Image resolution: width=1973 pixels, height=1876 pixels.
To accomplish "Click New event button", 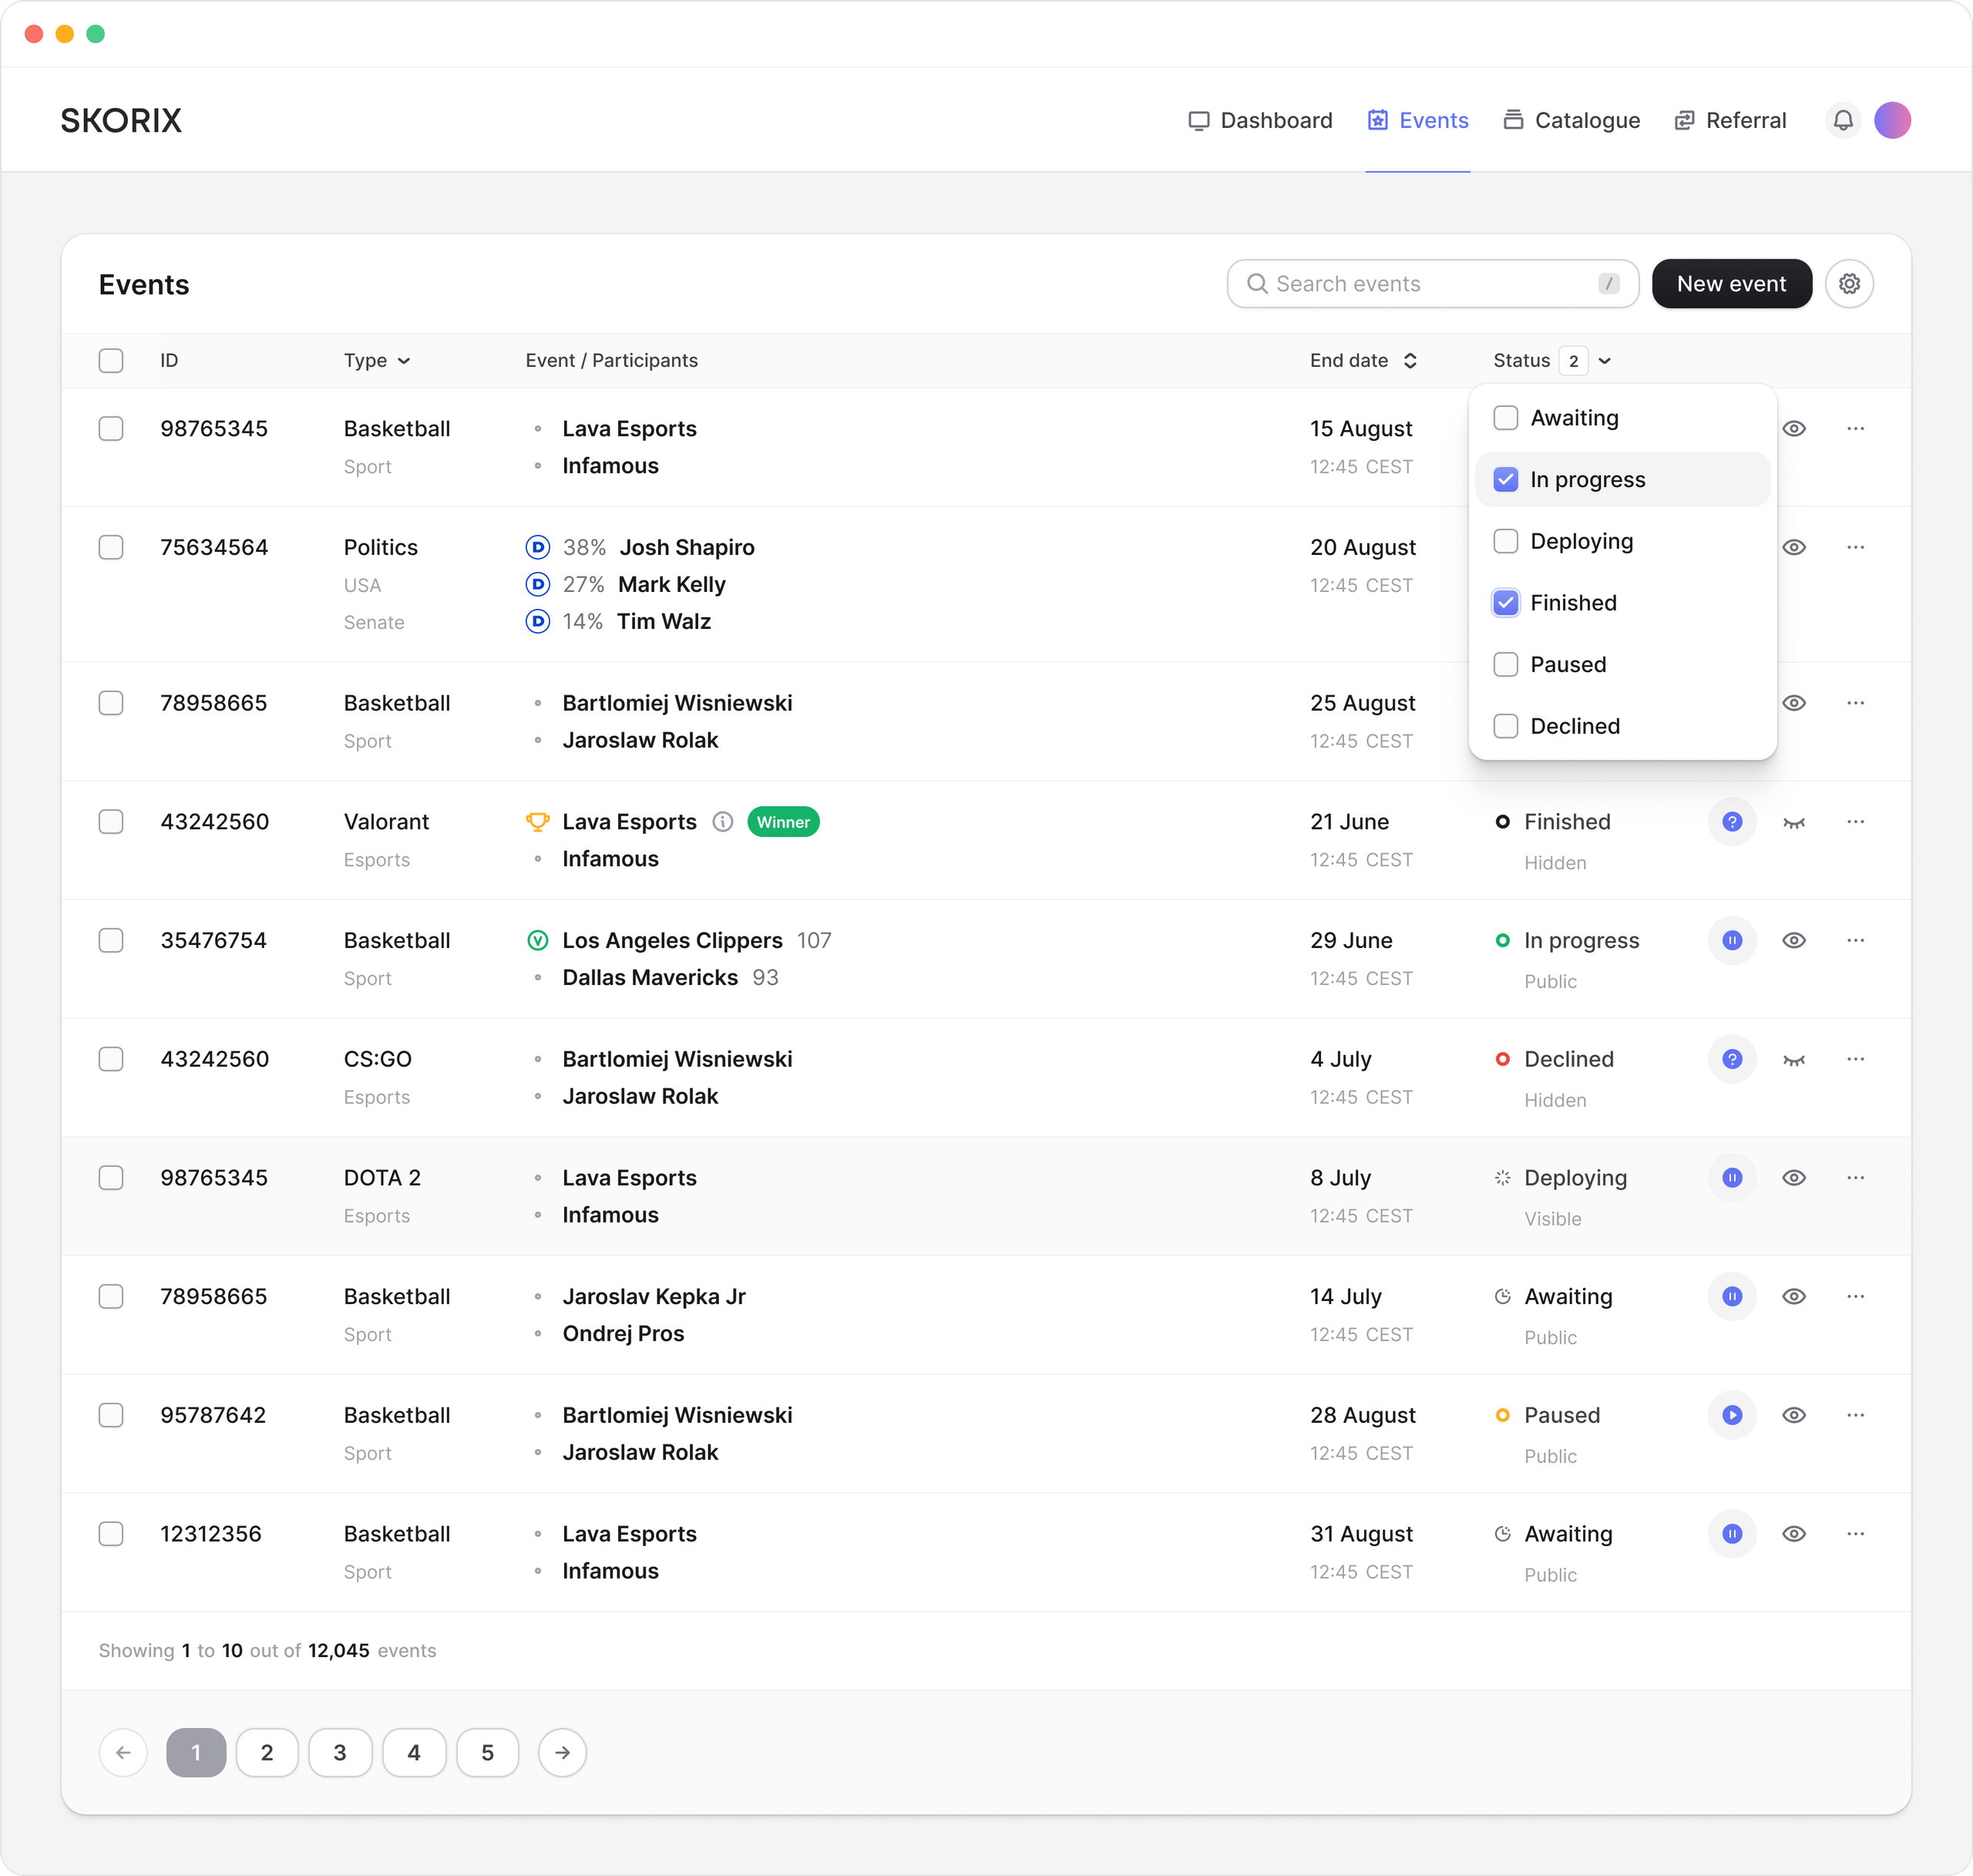I will [x=1731, y=284].
